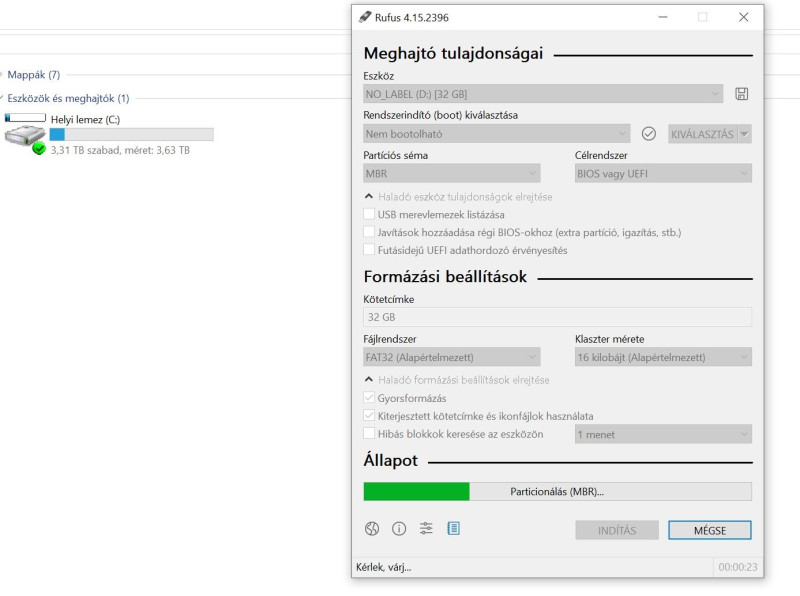Open the Fájlrendszer FAT32 dropdown
Image resolution: width=800 pixels, height=596 pixels.
(x=452, y=357)
